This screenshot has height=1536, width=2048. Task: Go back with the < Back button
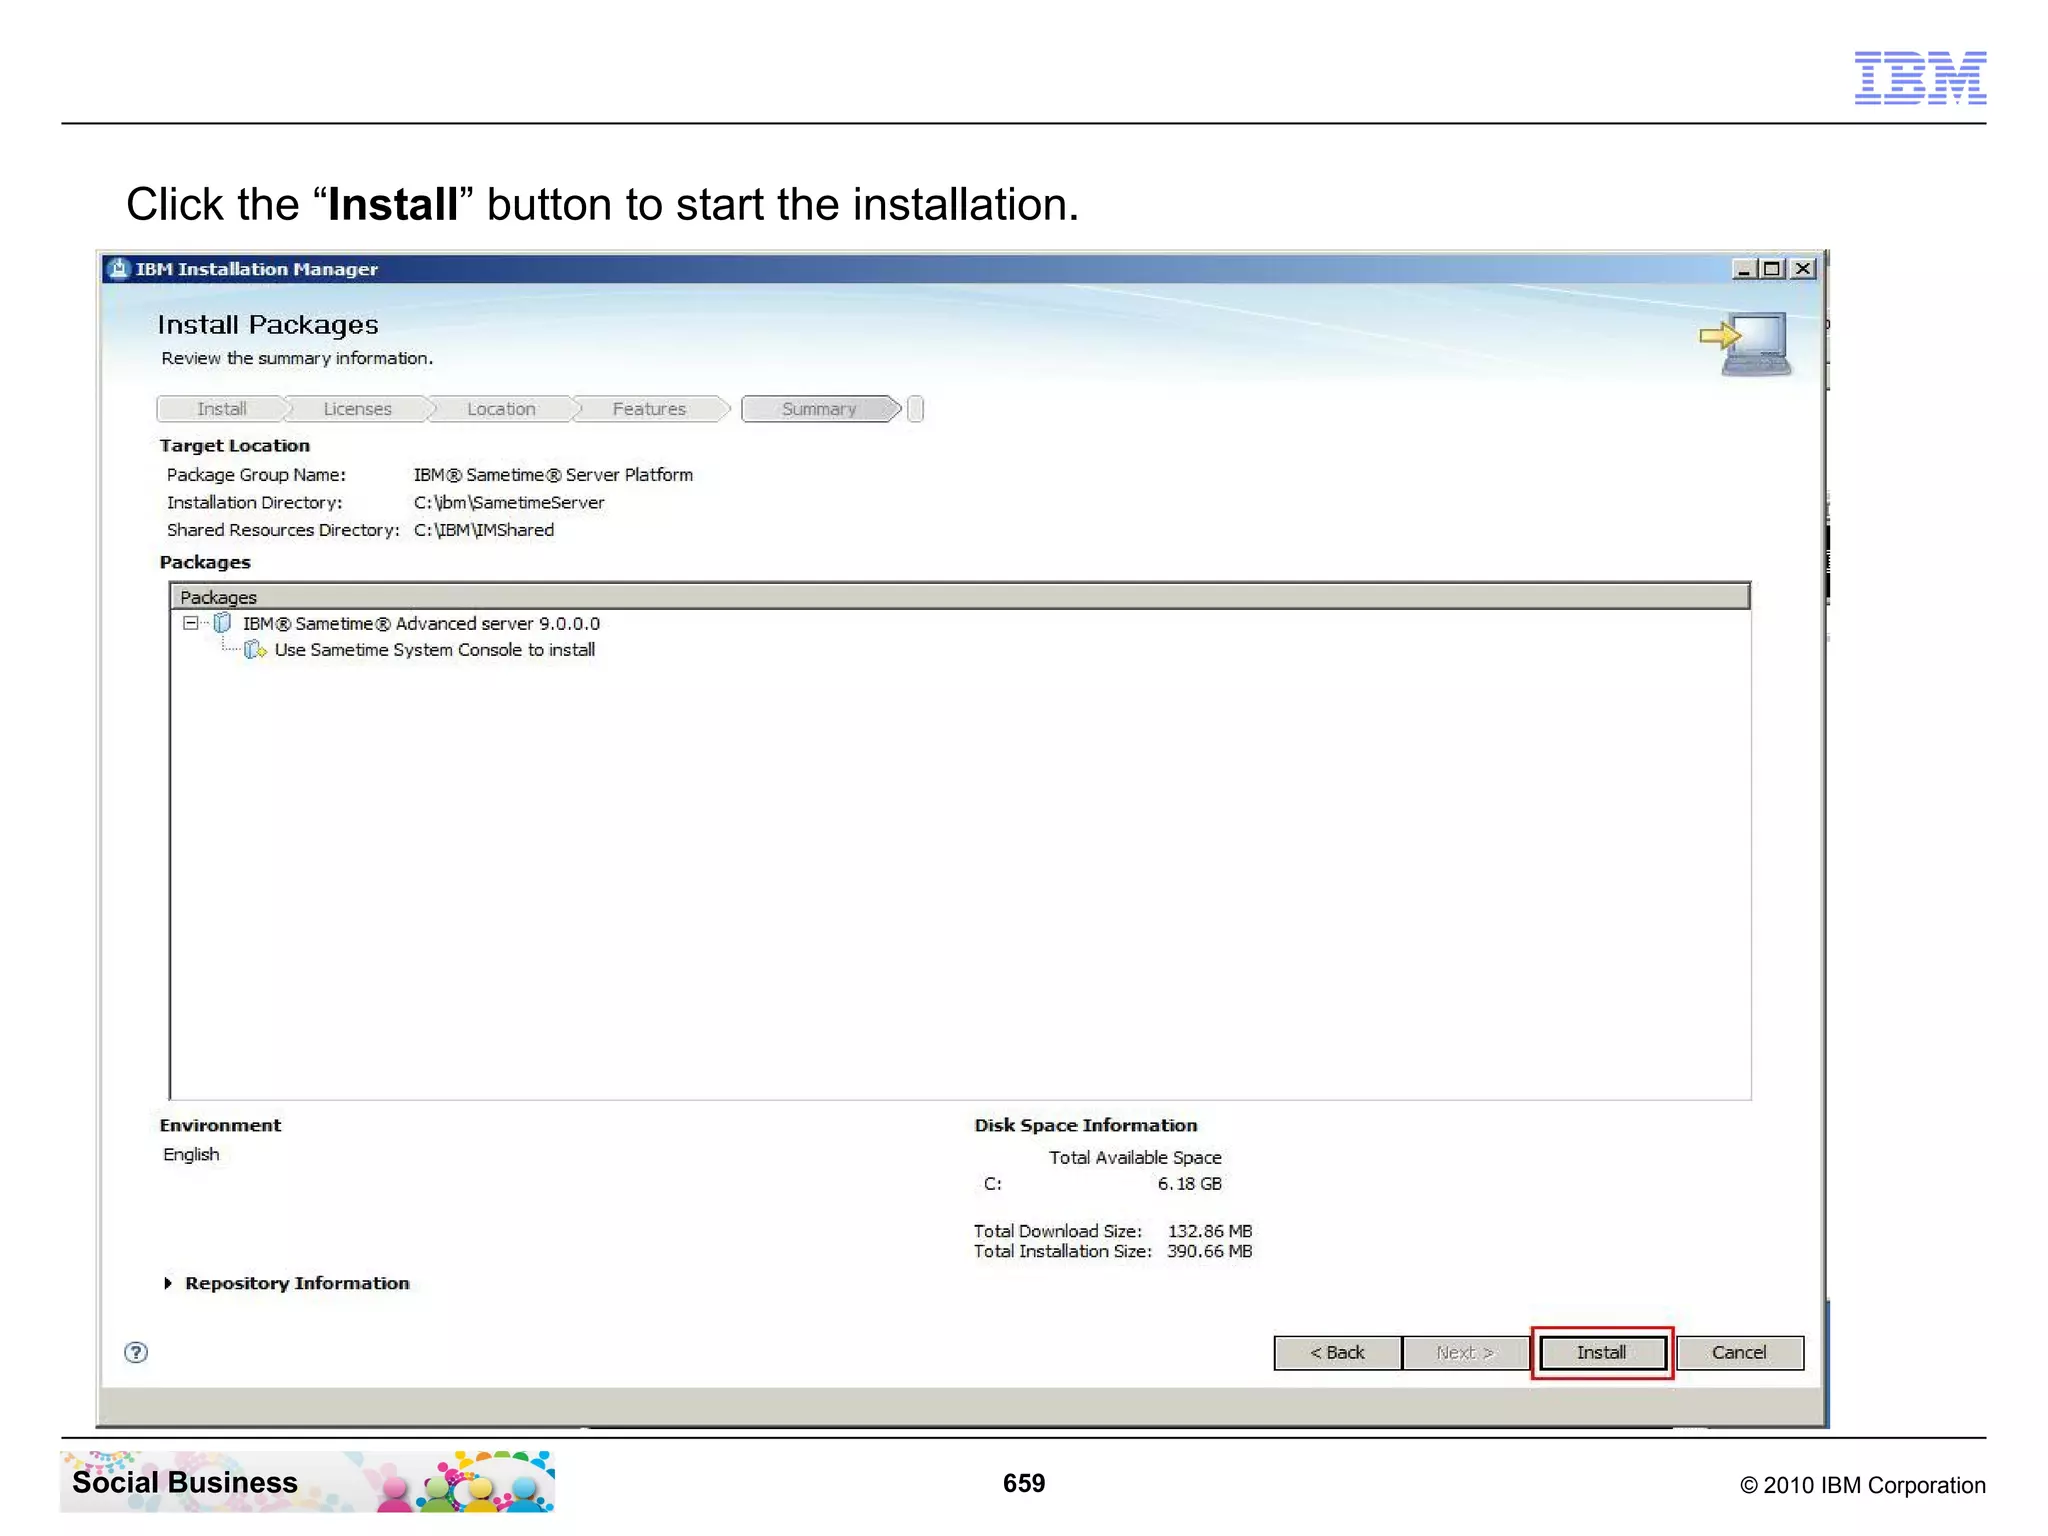point(1337,1352)
